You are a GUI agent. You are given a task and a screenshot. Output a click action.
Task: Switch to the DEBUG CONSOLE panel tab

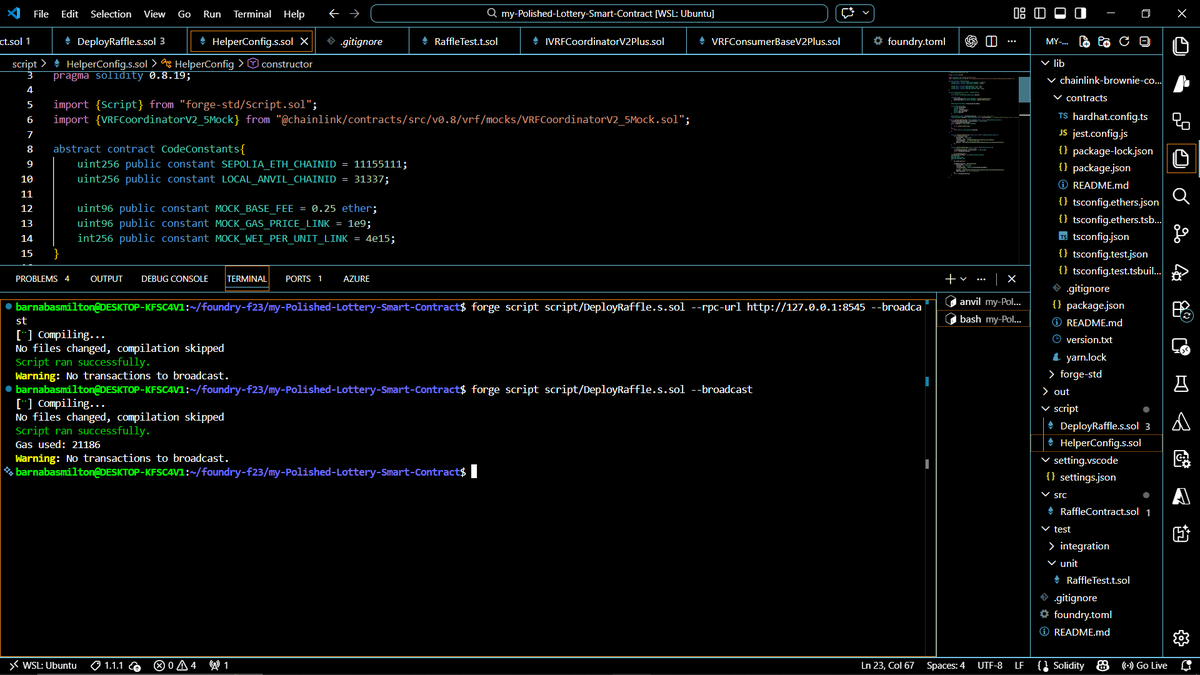pyautogui.click(x=174, y=279)
